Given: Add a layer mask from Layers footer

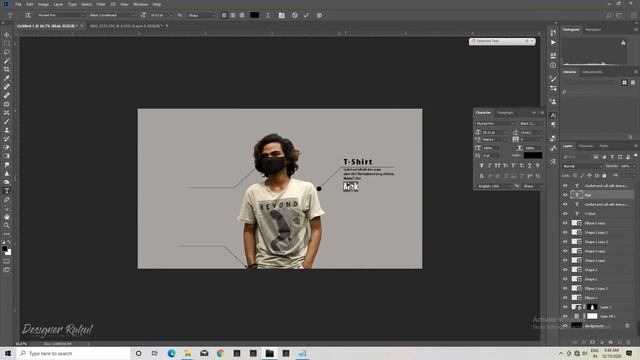Looking at the screenshot, I should point(592,342).
